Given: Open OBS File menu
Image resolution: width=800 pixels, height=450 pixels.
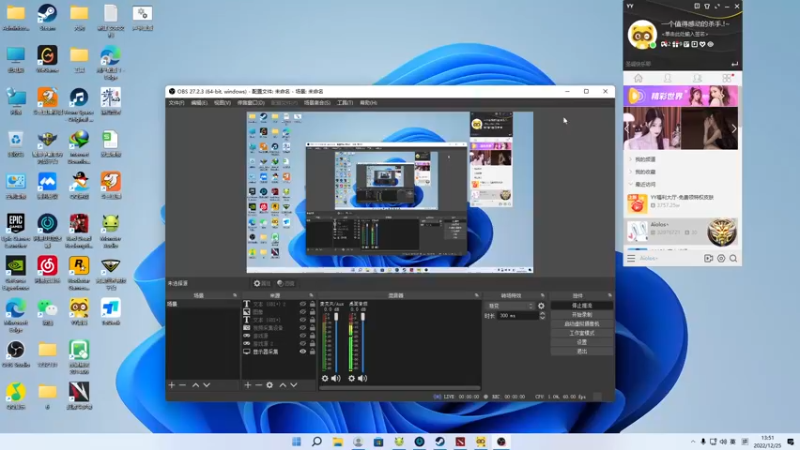Looking at the screenshot, I should click(x=176, y=103).
